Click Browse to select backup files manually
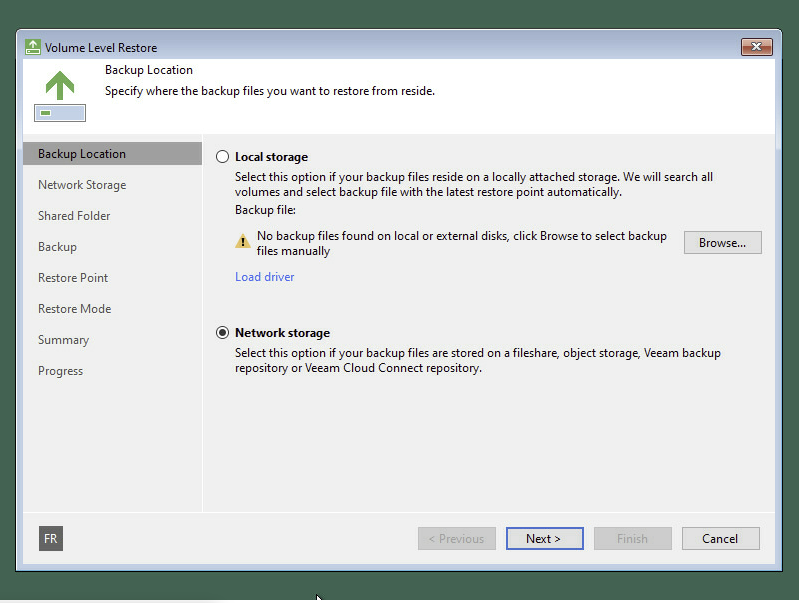 [722, 242]
